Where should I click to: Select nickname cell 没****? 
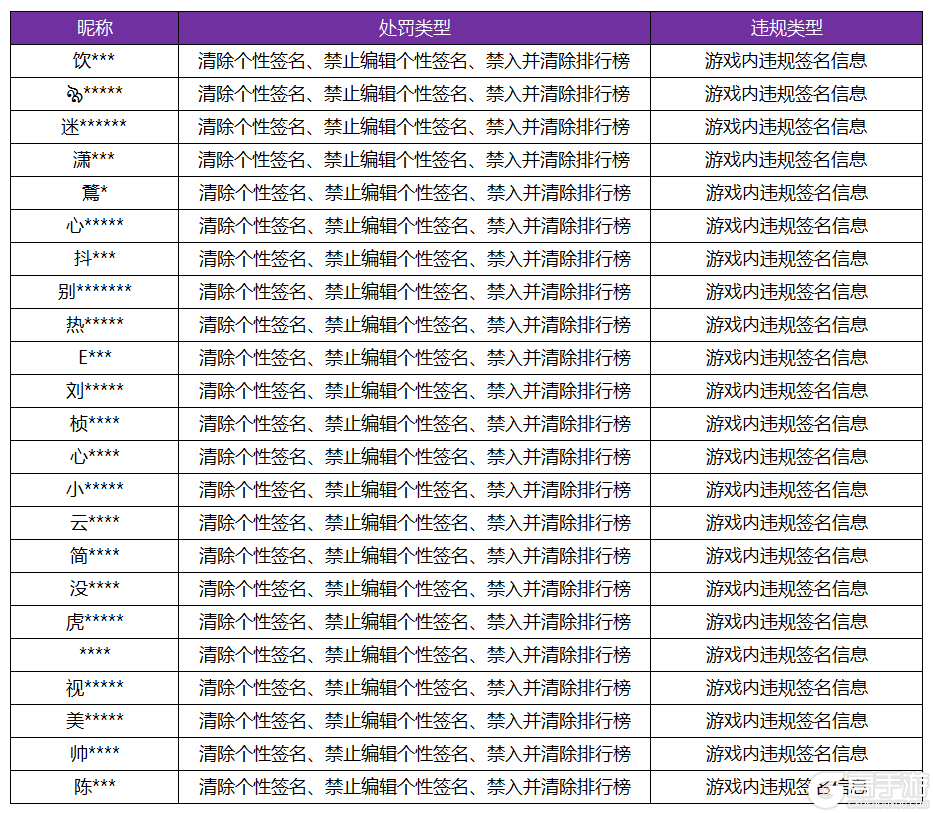coord(94,589)
